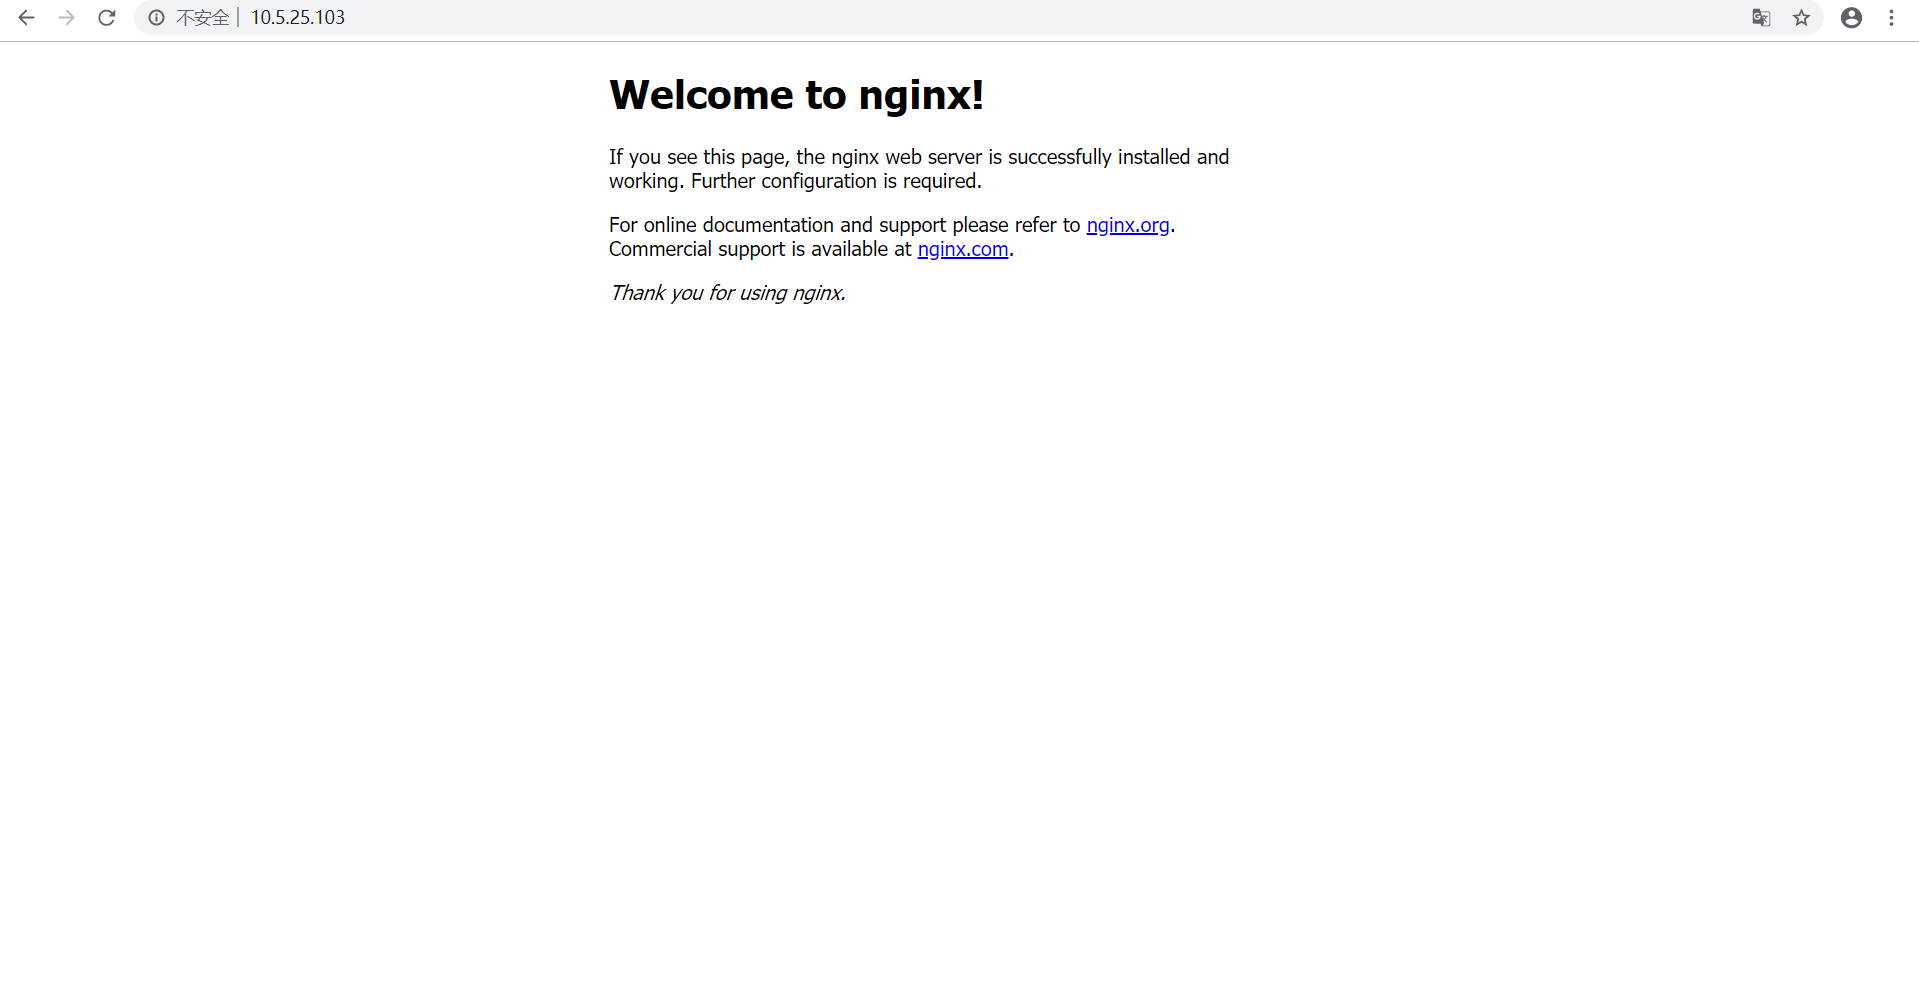Open the translate page icon

(1762, 18)
